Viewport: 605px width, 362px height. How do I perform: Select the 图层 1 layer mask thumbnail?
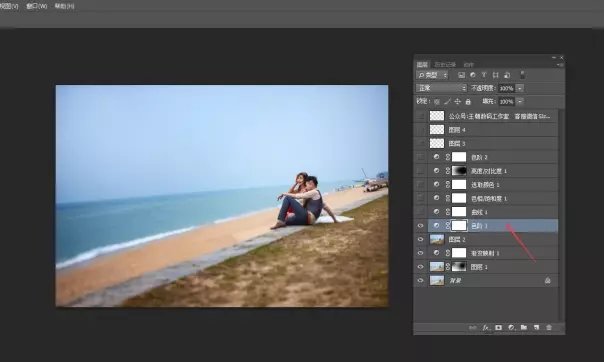[x=459, y=267]
